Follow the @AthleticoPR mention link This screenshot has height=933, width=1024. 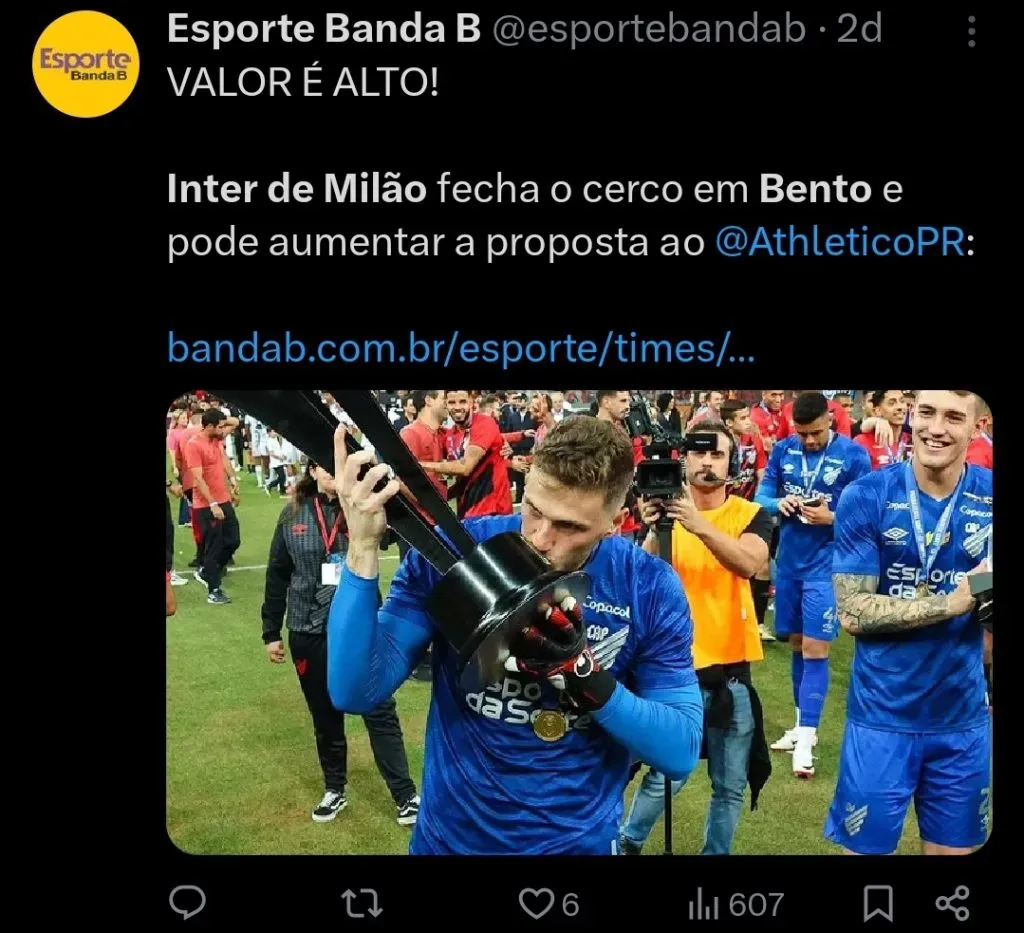(840, 242)
